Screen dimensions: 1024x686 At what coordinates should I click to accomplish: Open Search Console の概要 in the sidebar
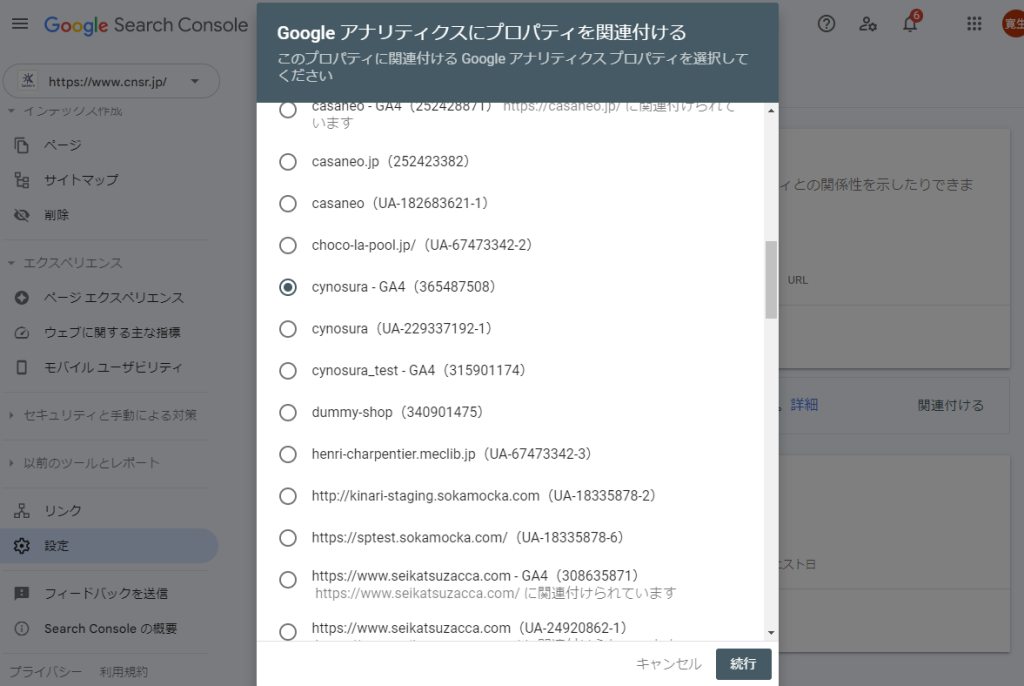109,629
